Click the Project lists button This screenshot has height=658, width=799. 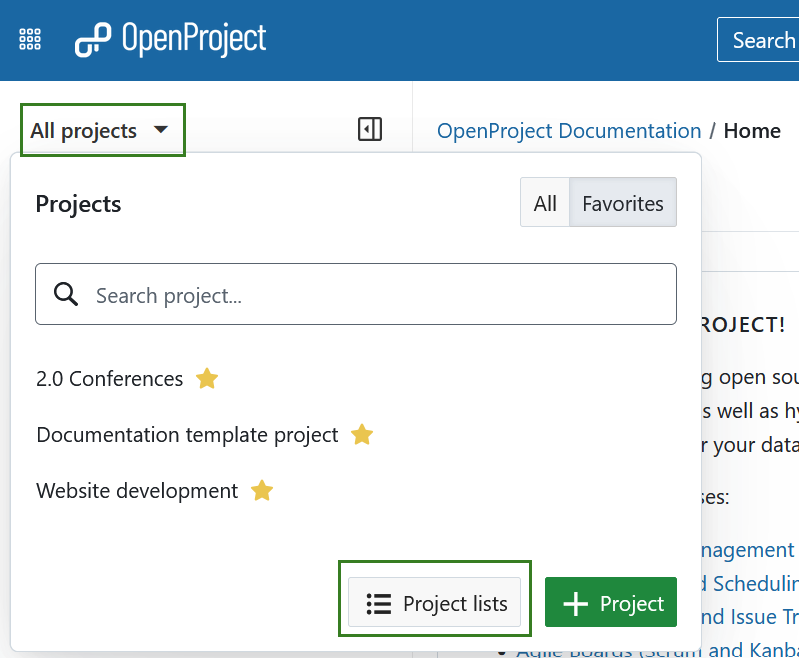pos(435,603)
